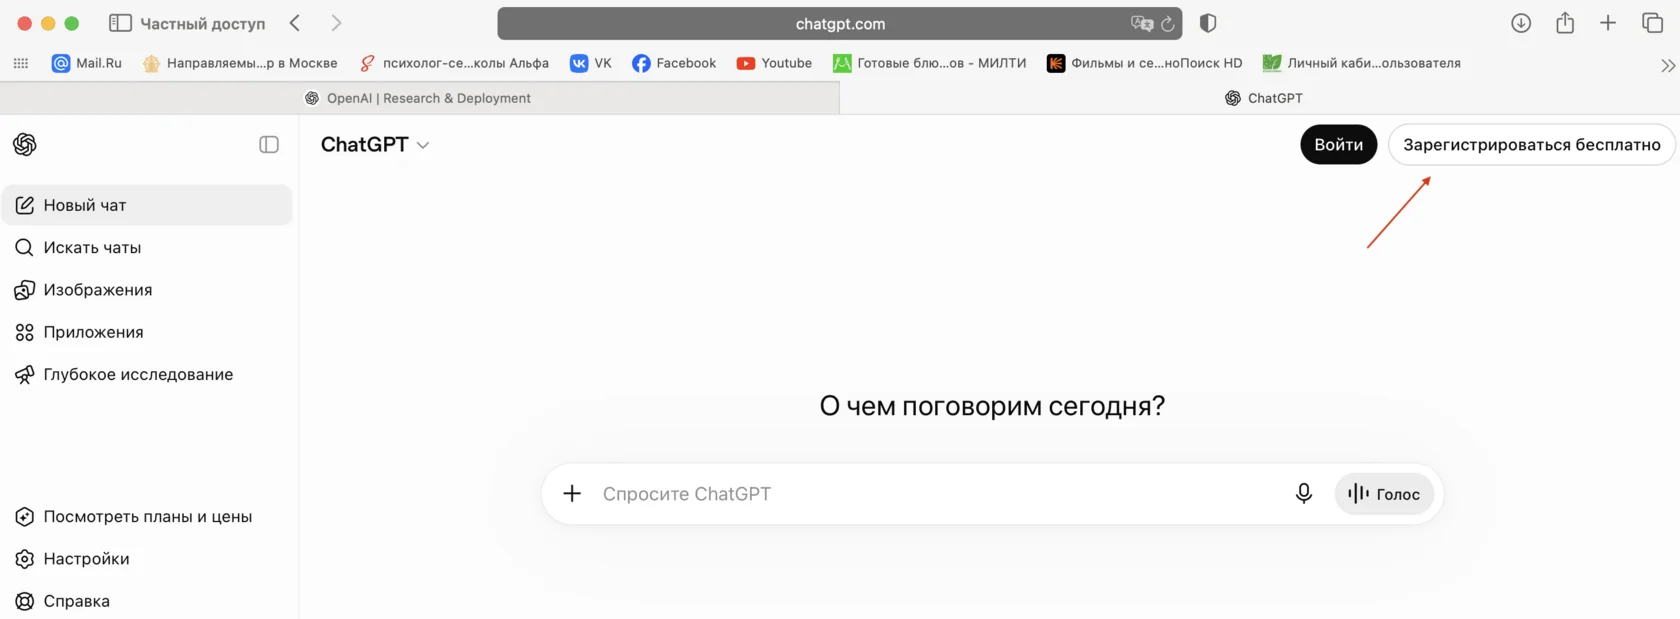Show Safari downloads icon
This screenshot has height=619, width=1680.
1520,23
